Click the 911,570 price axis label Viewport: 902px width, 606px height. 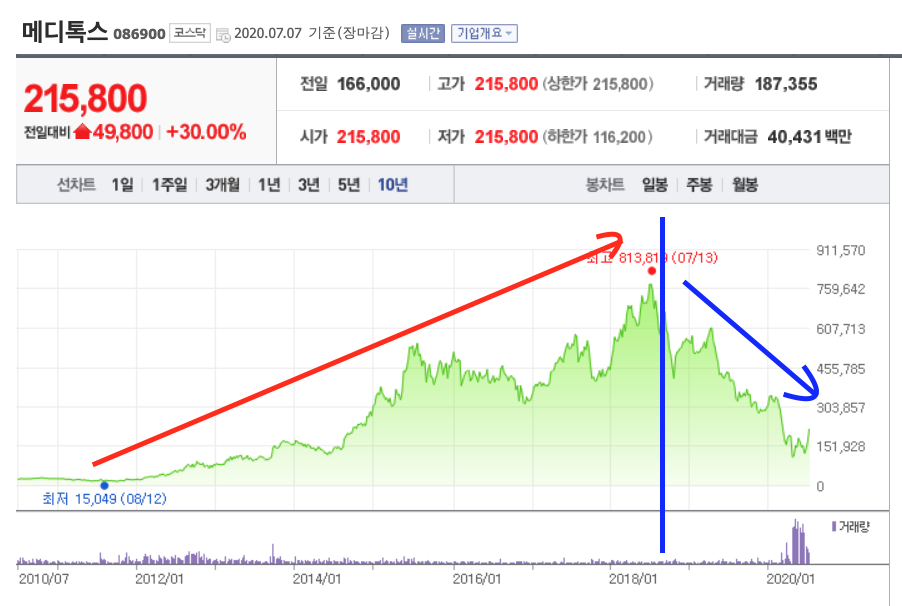pos(840,250)
